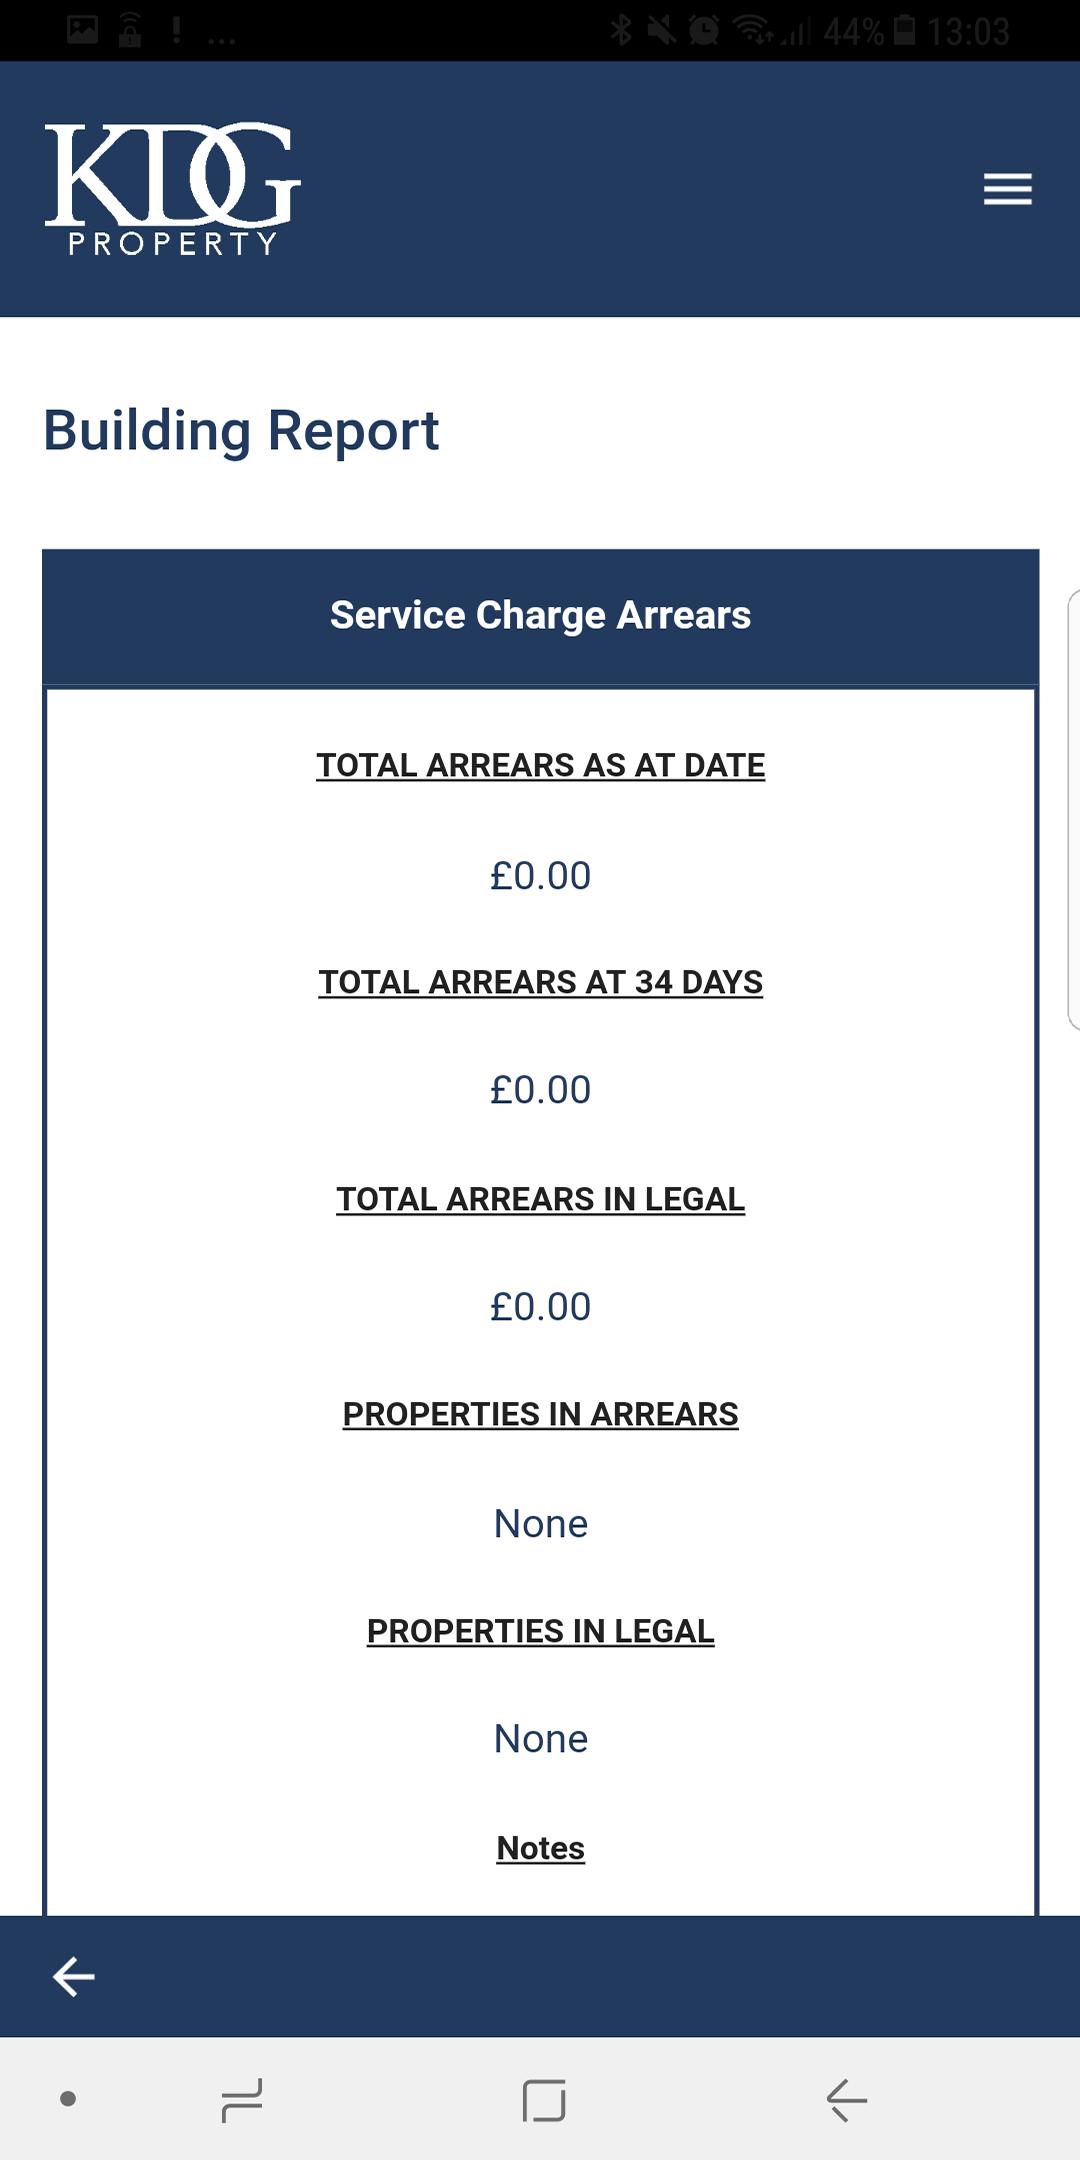
Task: Open Android recent apps
Action: (x=242, y=2099)
